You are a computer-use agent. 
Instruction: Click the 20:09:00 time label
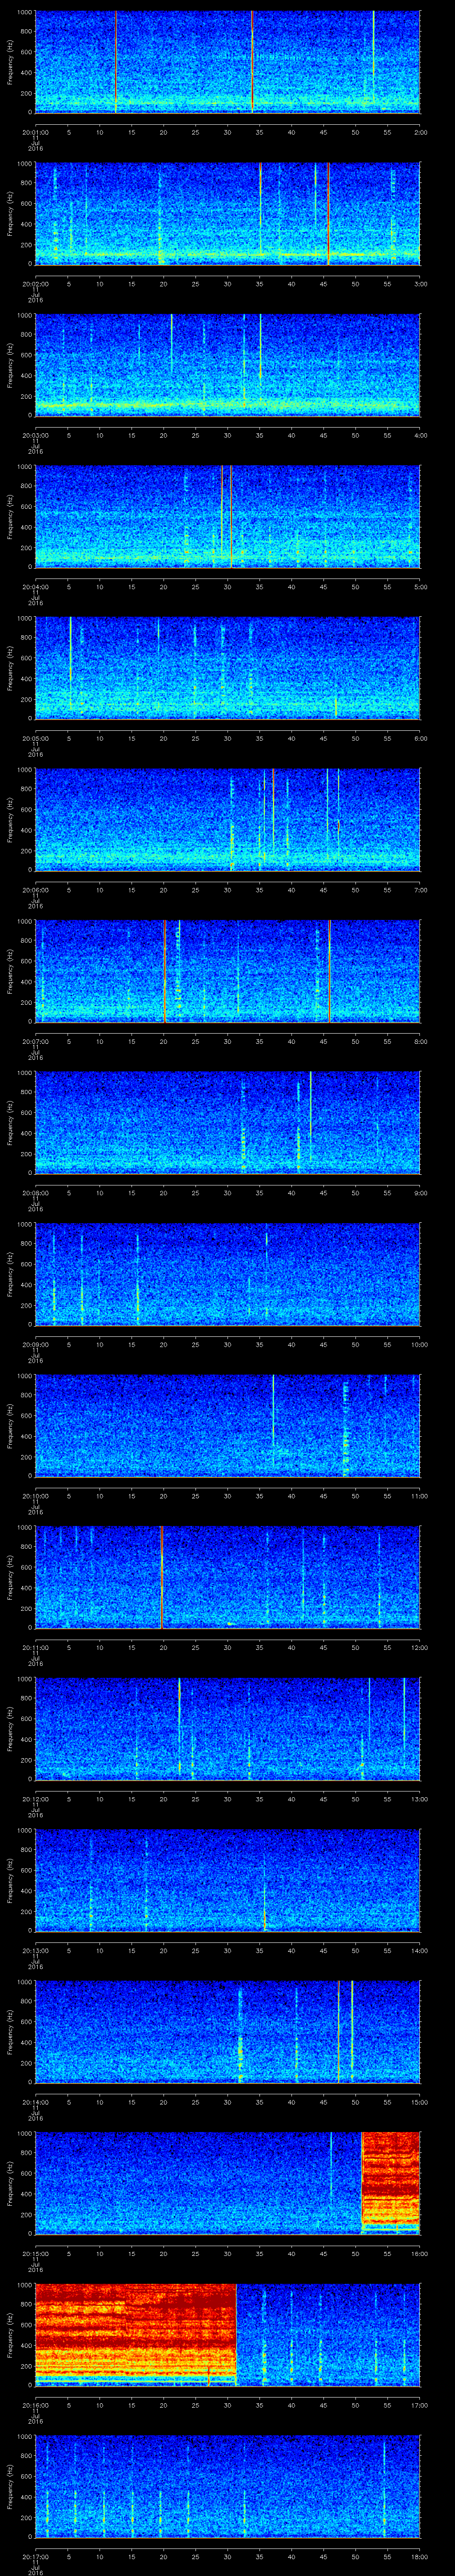point(35,1343)
